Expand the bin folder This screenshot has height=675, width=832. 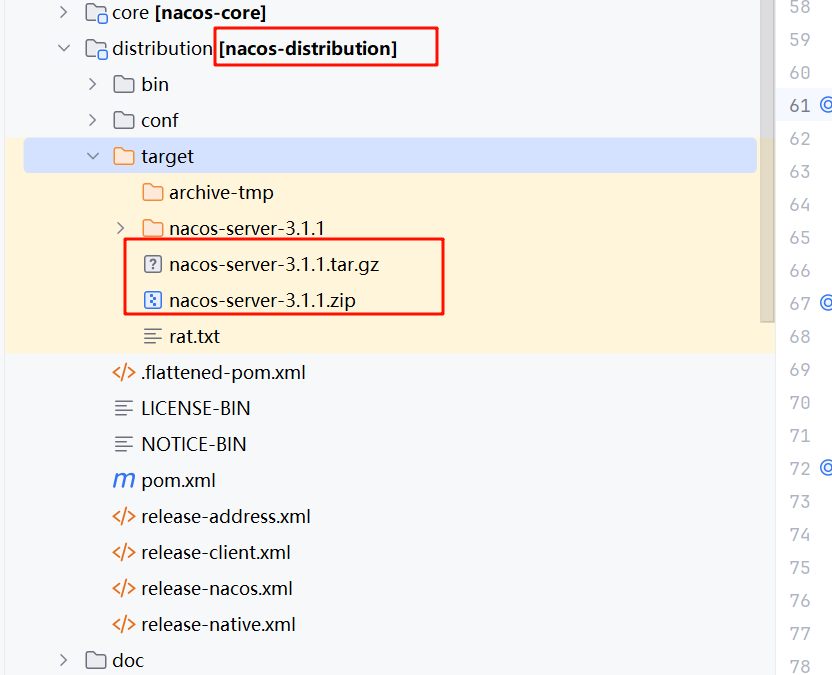[x=92, y=84]
